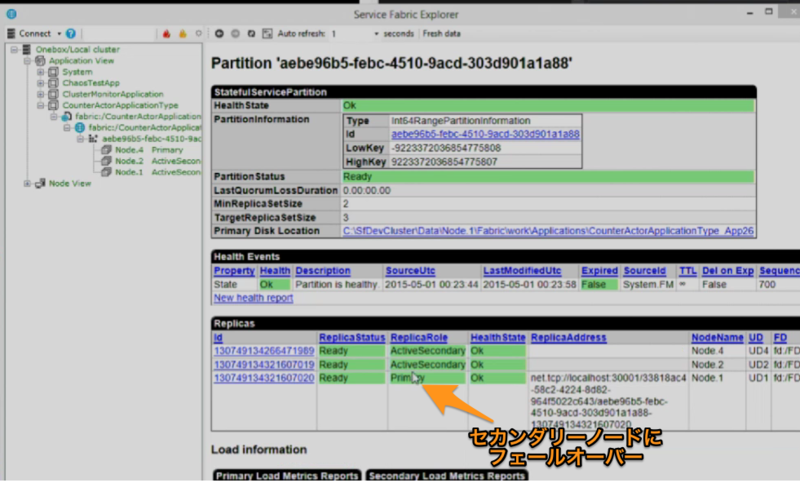The height and width of the screenshot is (483, 800).
Task: Click the Onebox/Local cluster server icon
Action: click(x=27, y=49)
